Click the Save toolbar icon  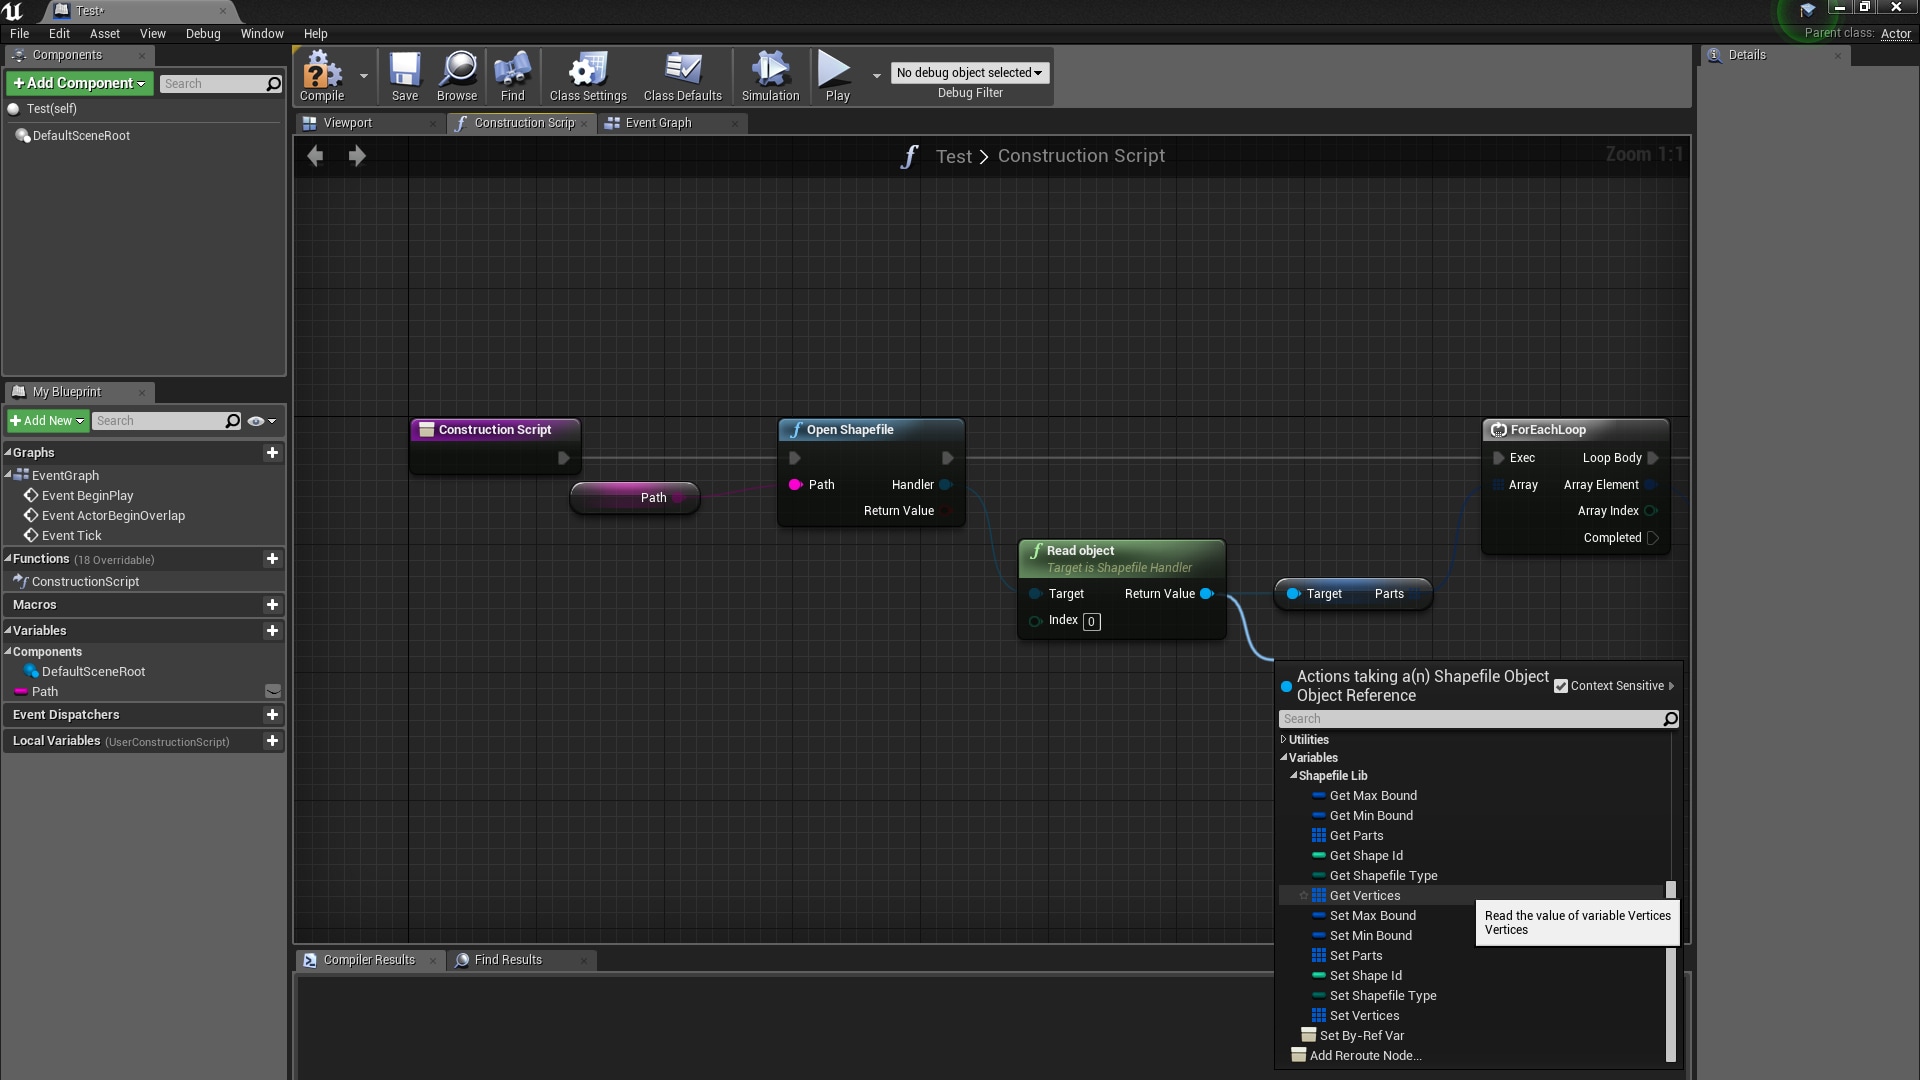click(x=404, y=76)
